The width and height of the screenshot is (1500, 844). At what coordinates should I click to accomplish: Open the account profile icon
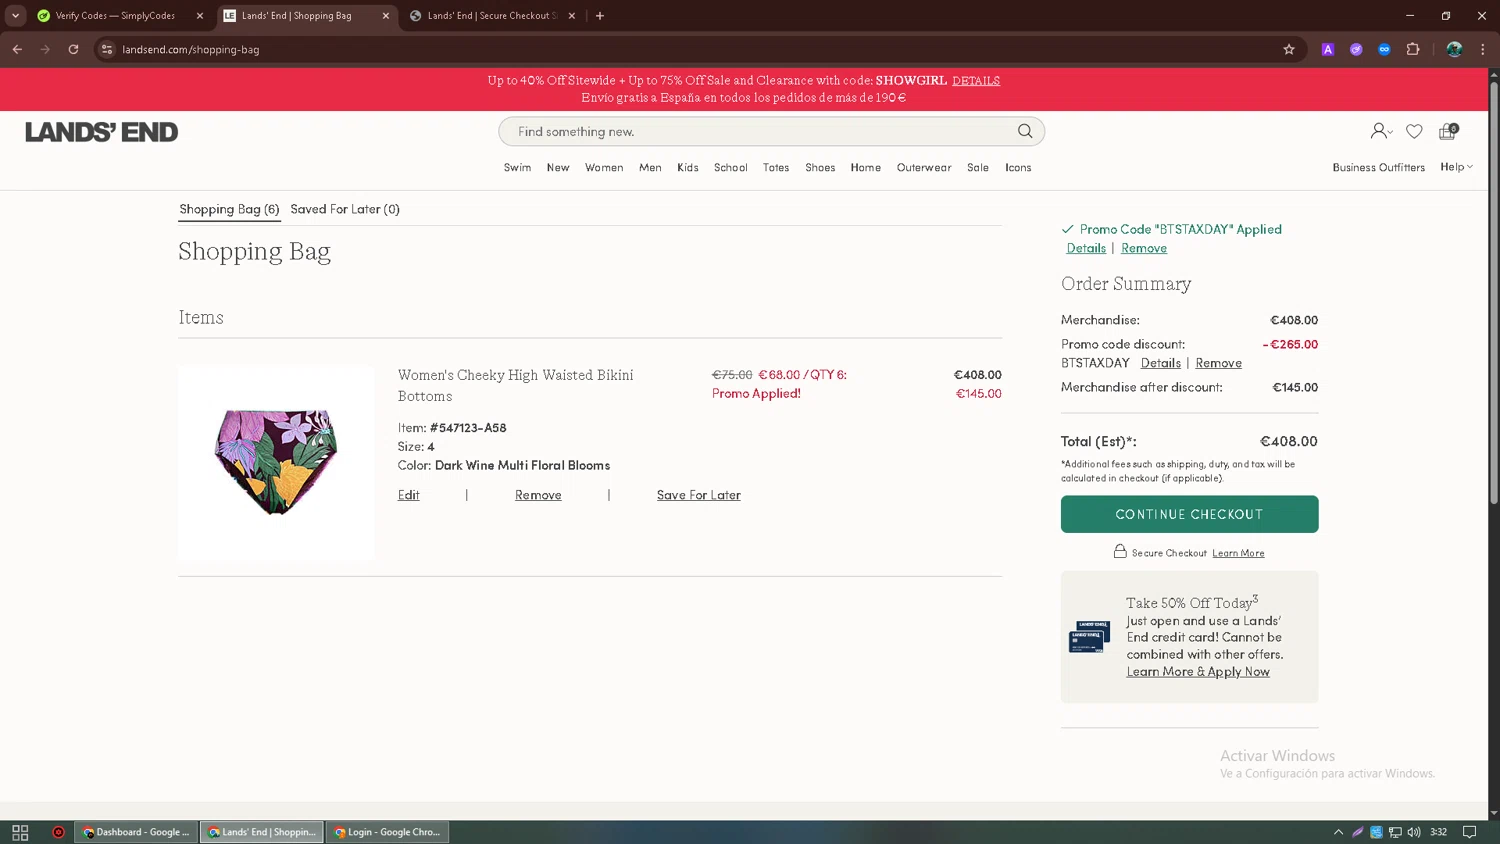[x=1381, y=131]
